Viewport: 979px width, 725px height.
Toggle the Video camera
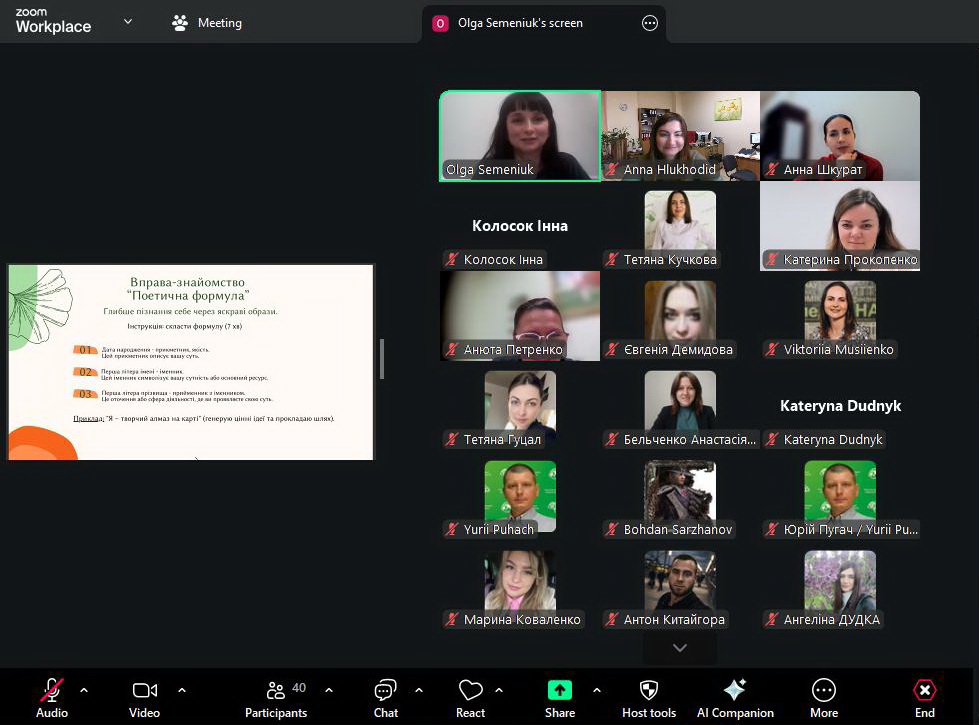[x=144, y=690]
